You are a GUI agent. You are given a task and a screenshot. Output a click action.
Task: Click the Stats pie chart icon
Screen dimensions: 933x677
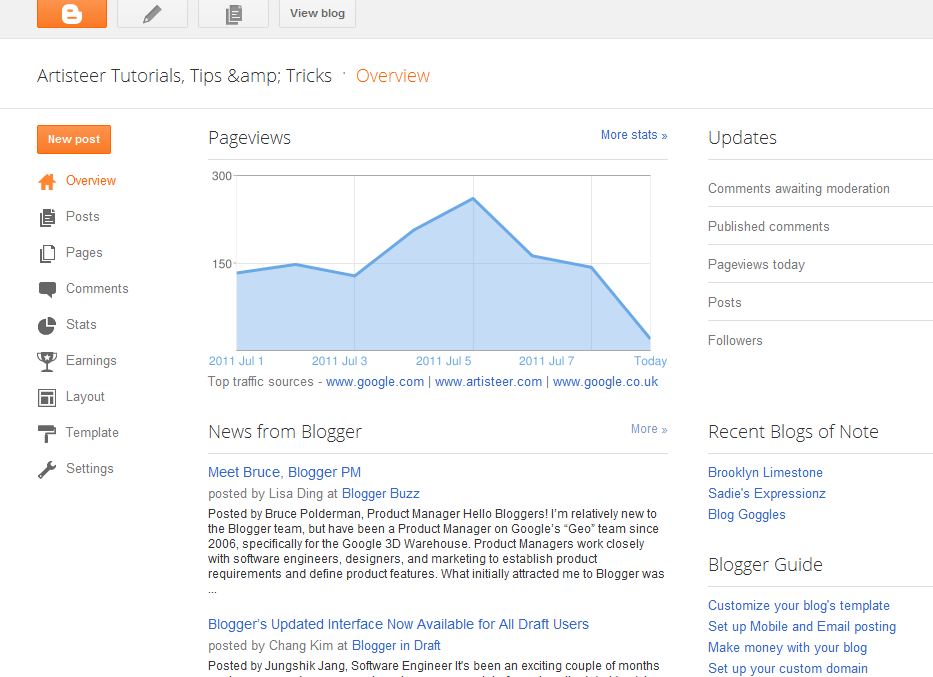tap(47, 325)
